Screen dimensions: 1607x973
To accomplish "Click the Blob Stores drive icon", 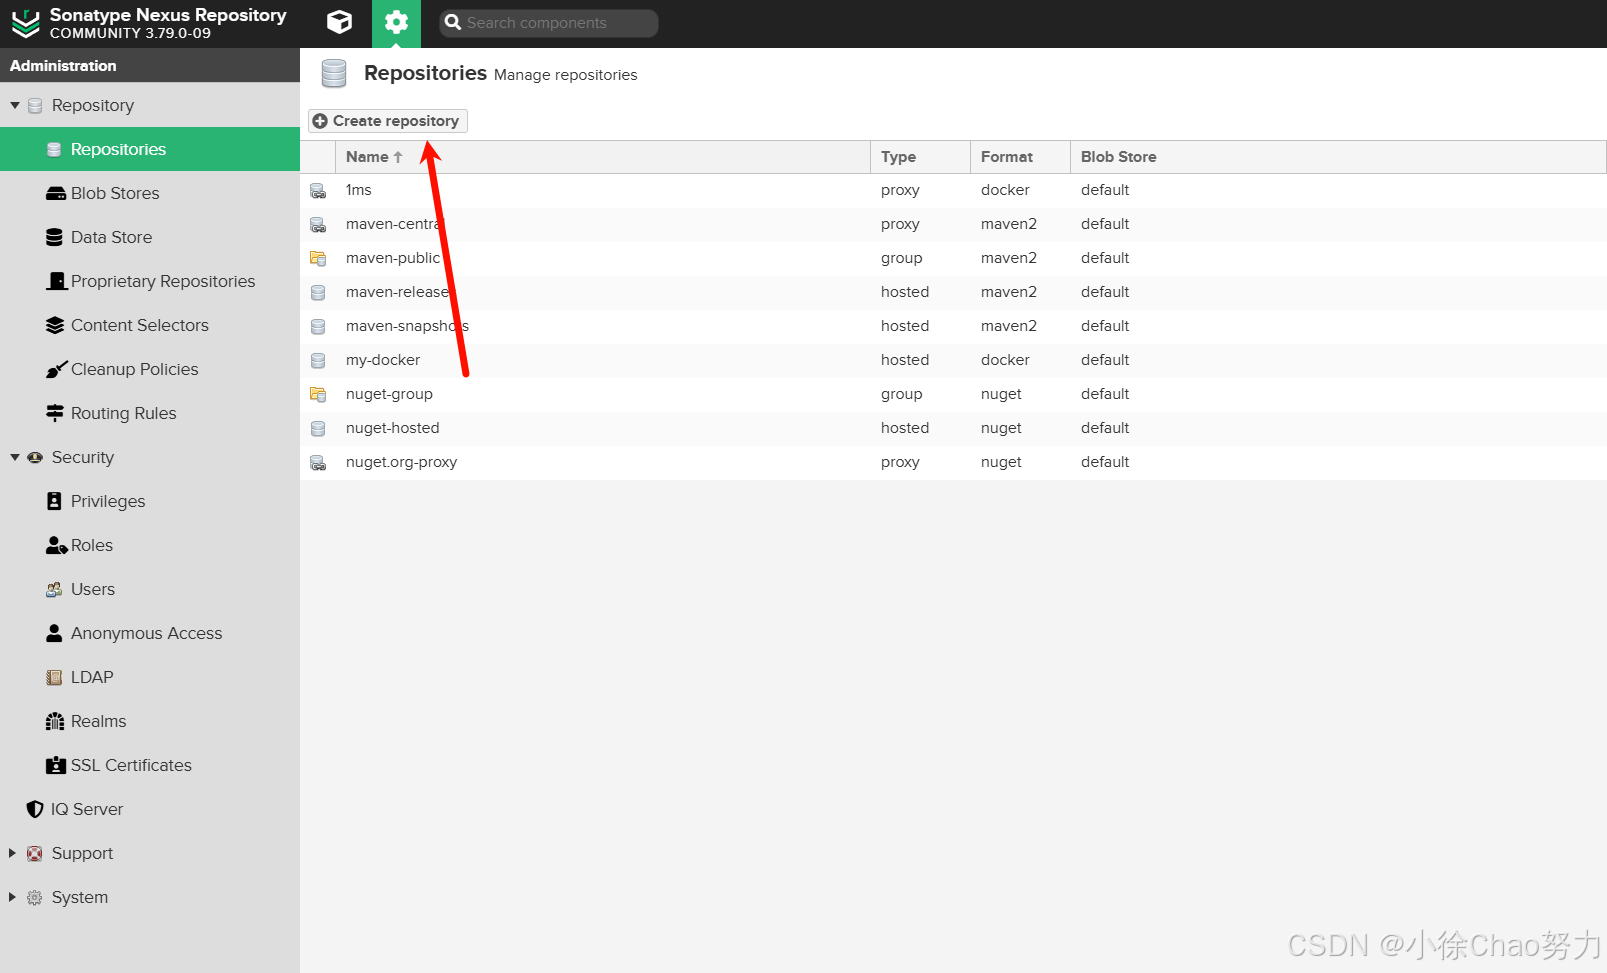I will [55, 193].
